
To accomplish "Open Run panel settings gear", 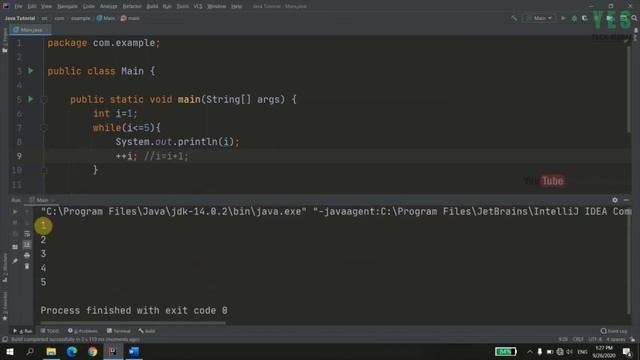I will click(x=615, y=200).
